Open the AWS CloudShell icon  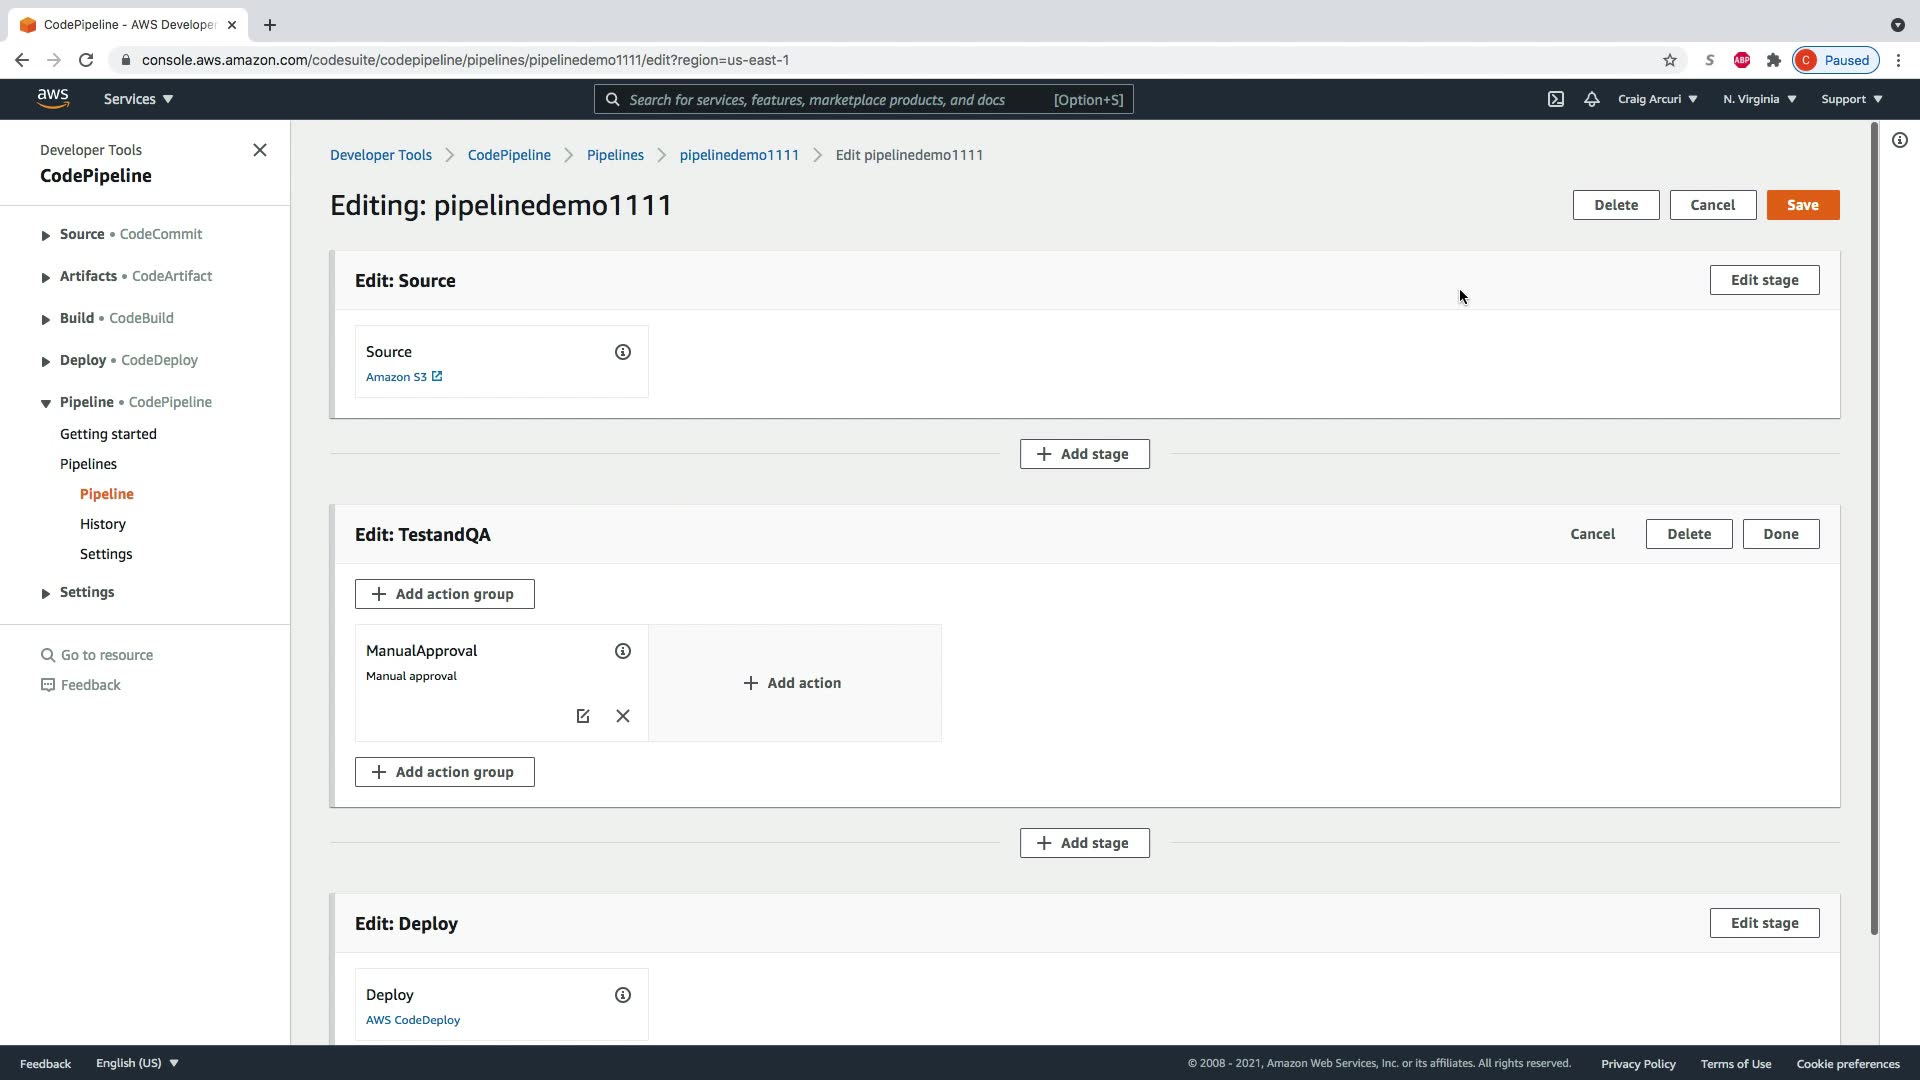[1556, 99]
